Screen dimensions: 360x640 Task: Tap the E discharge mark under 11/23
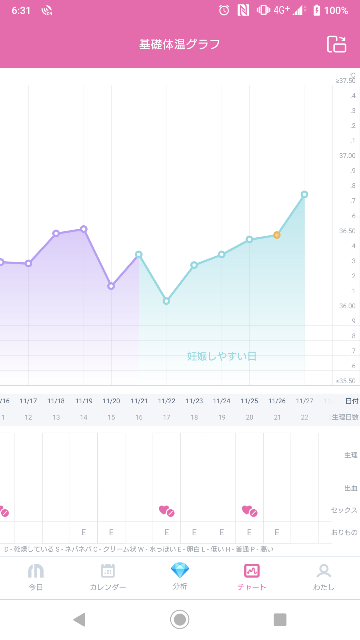(194, 532)
